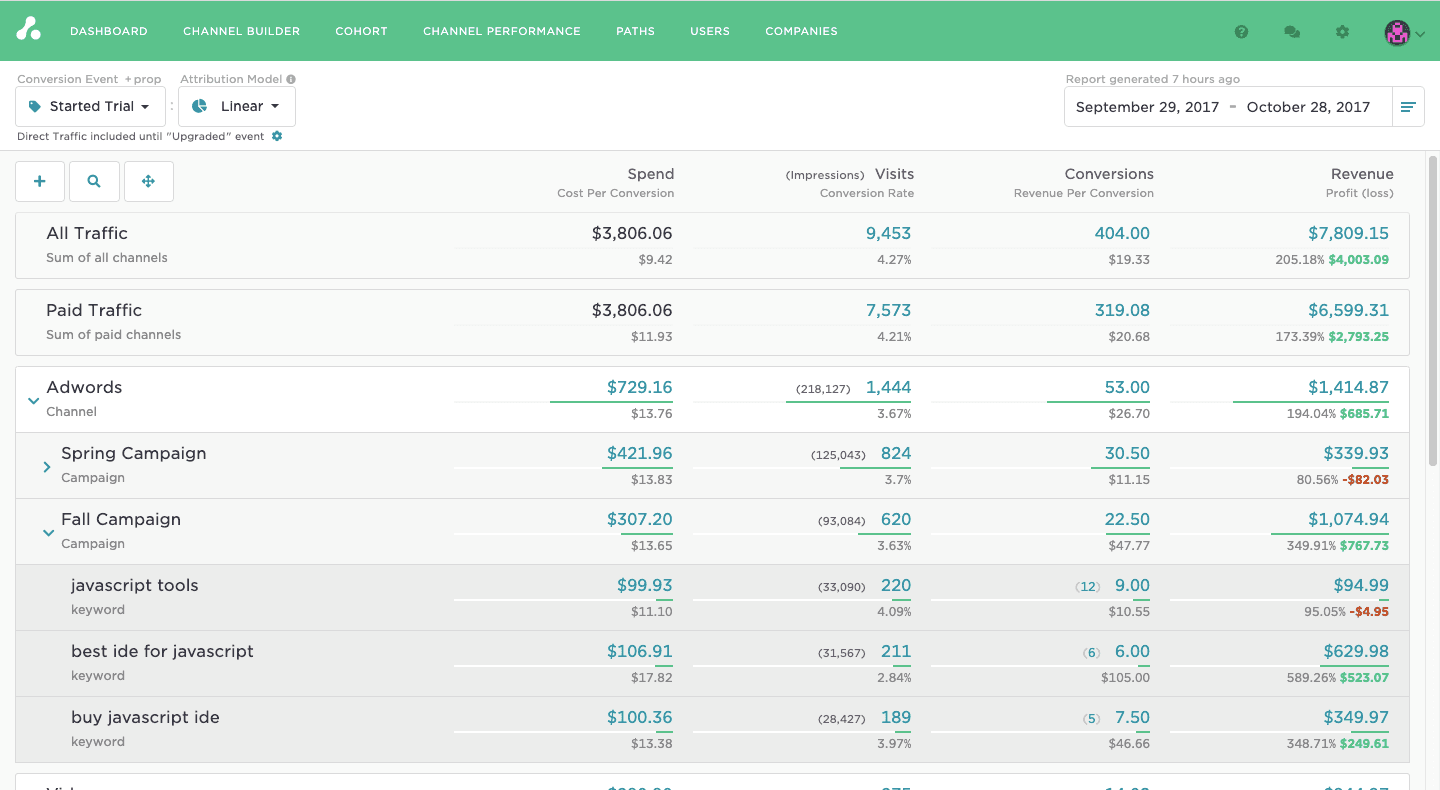Open the report date range selector
This screenshot has width=1440, height=790.
(x=1230, y=106)
